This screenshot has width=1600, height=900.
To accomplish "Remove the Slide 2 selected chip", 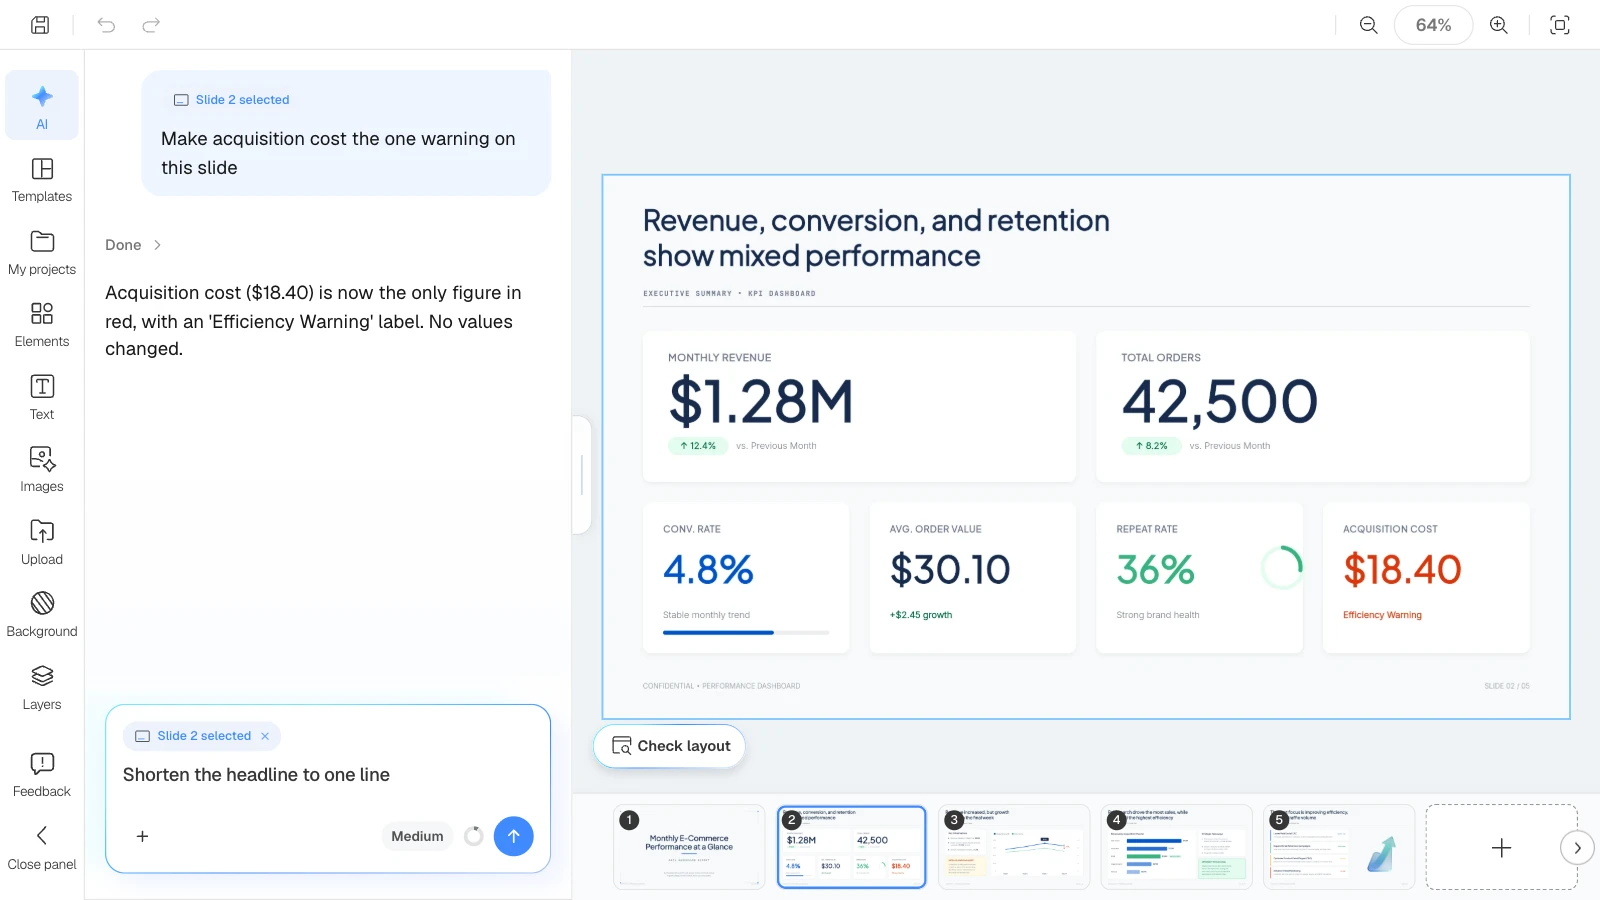I will tap(265, 736).
